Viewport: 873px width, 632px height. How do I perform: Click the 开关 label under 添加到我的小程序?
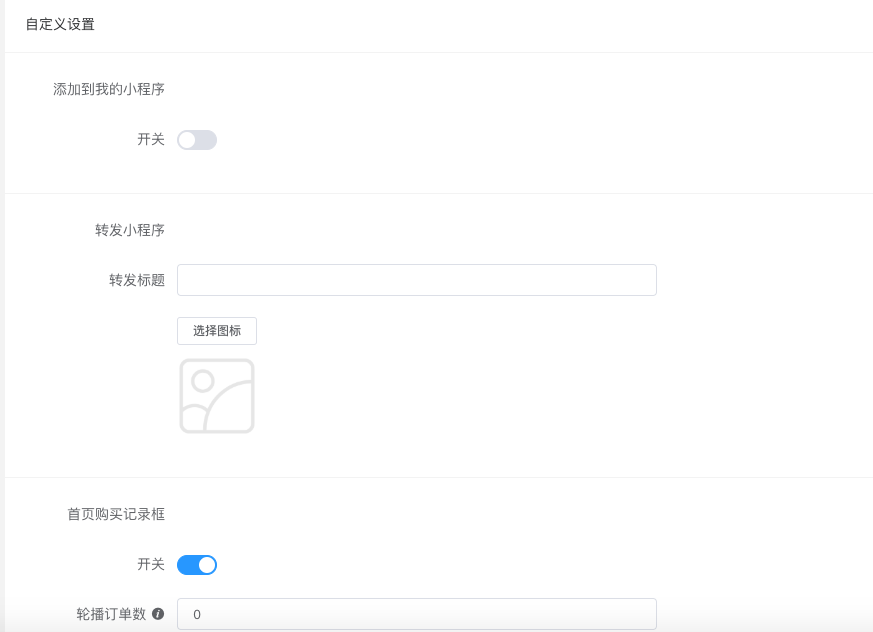[151, 139]
